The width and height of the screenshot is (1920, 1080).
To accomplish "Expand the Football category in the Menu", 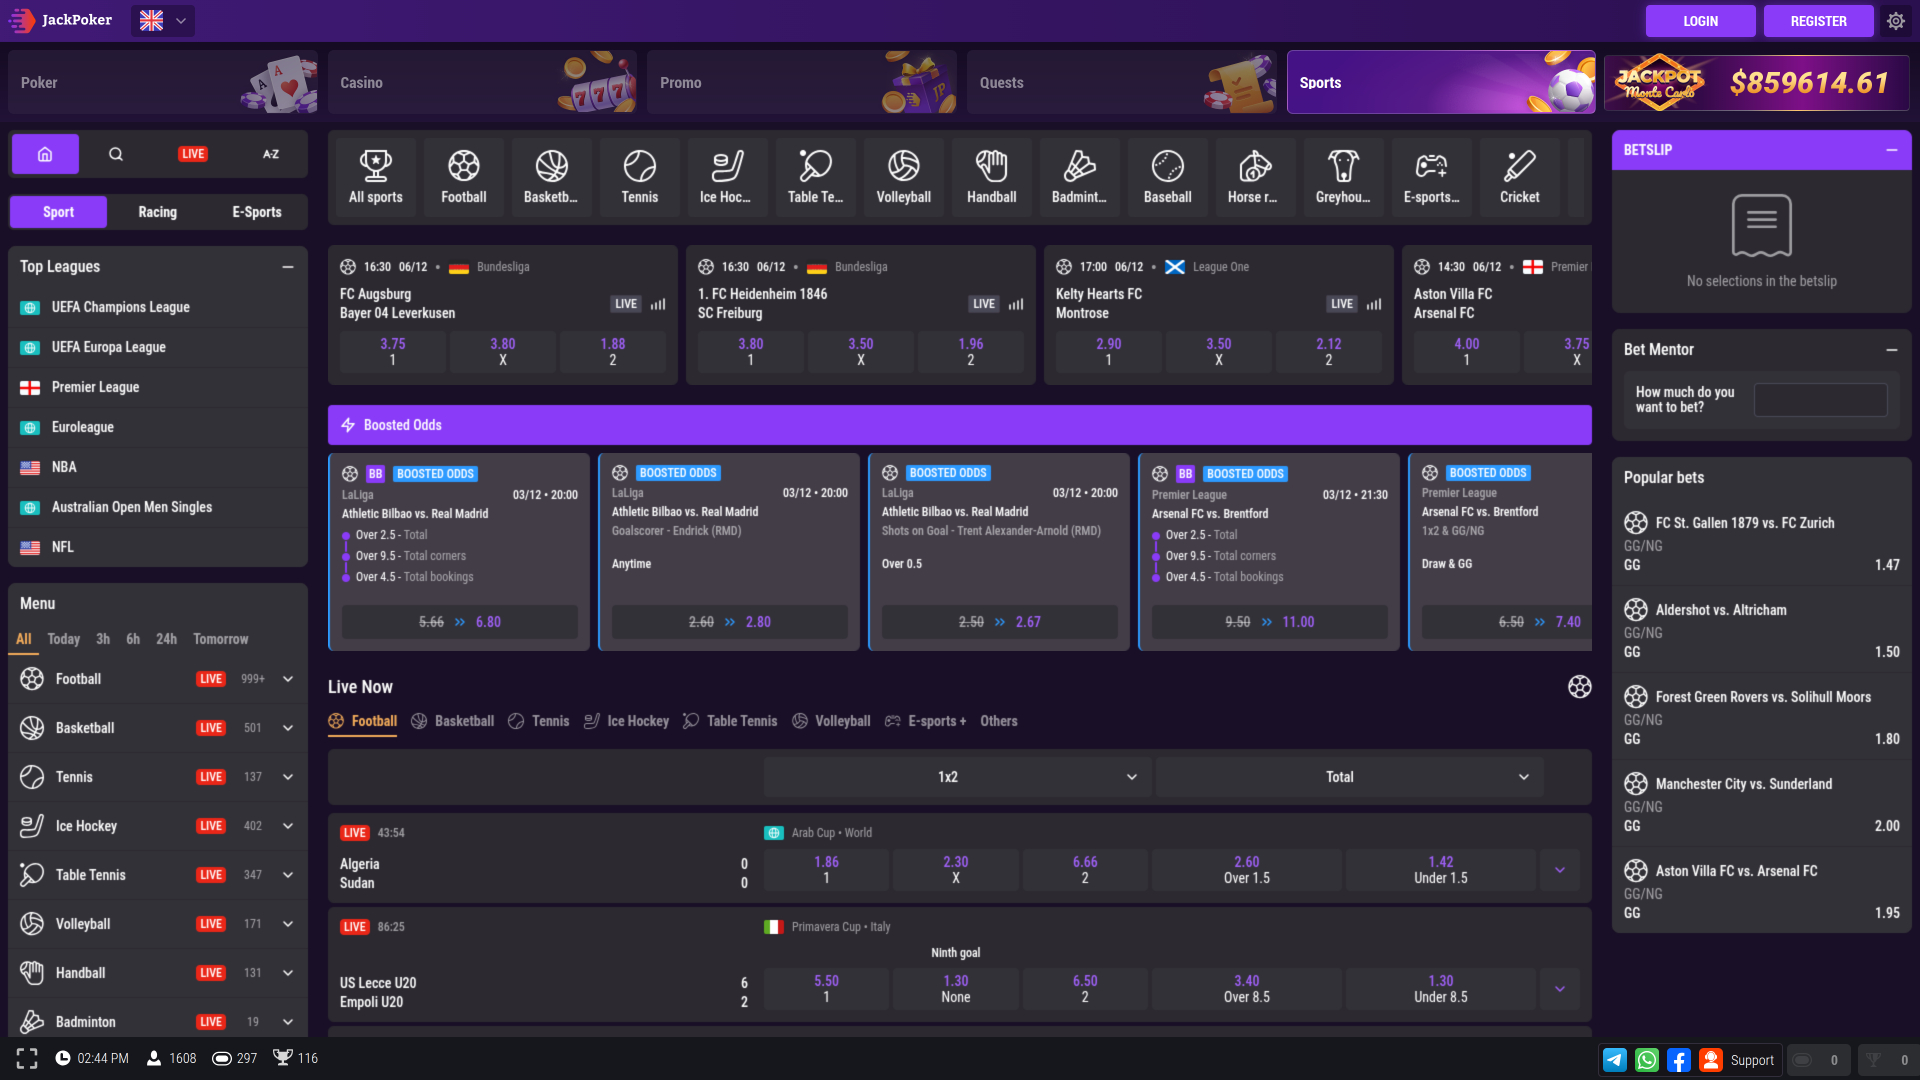I will 288,678.
